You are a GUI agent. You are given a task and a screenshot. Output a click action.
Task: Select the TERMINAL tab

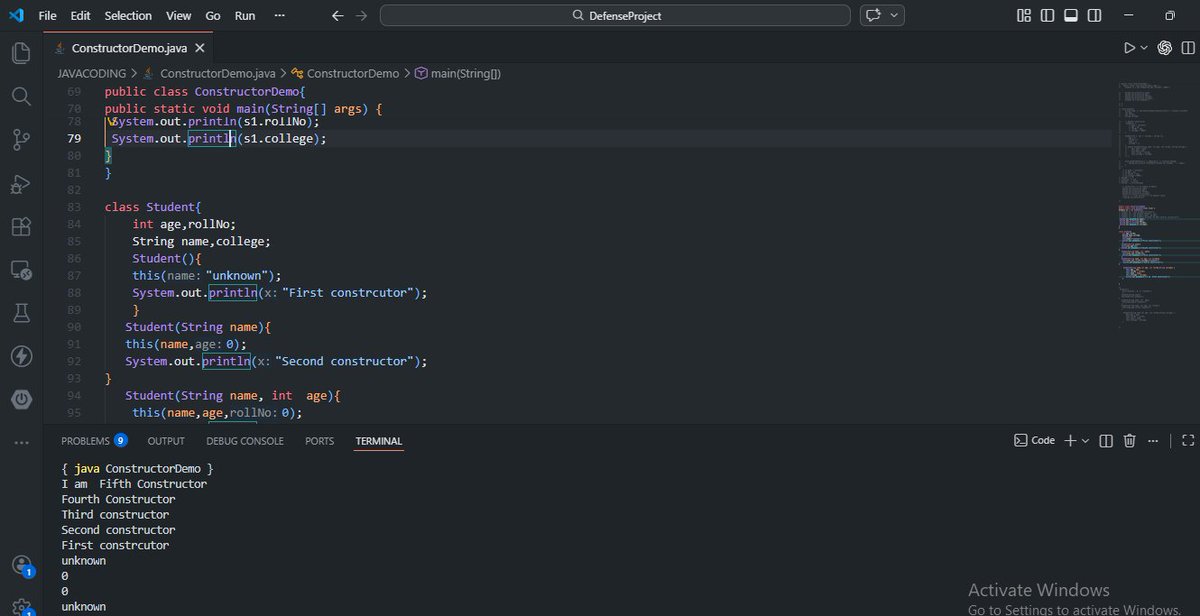pos(378,441)
